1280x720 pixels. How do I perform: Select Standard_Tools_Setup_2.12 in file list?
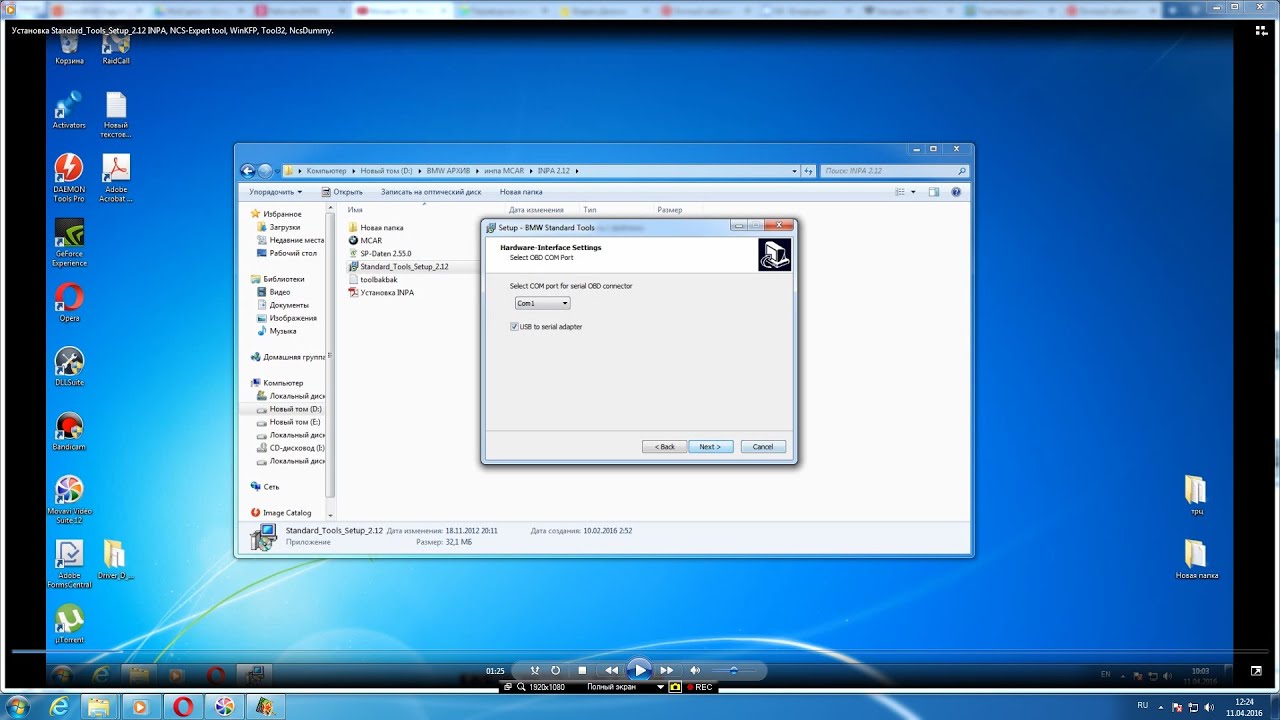pos(398,267)
